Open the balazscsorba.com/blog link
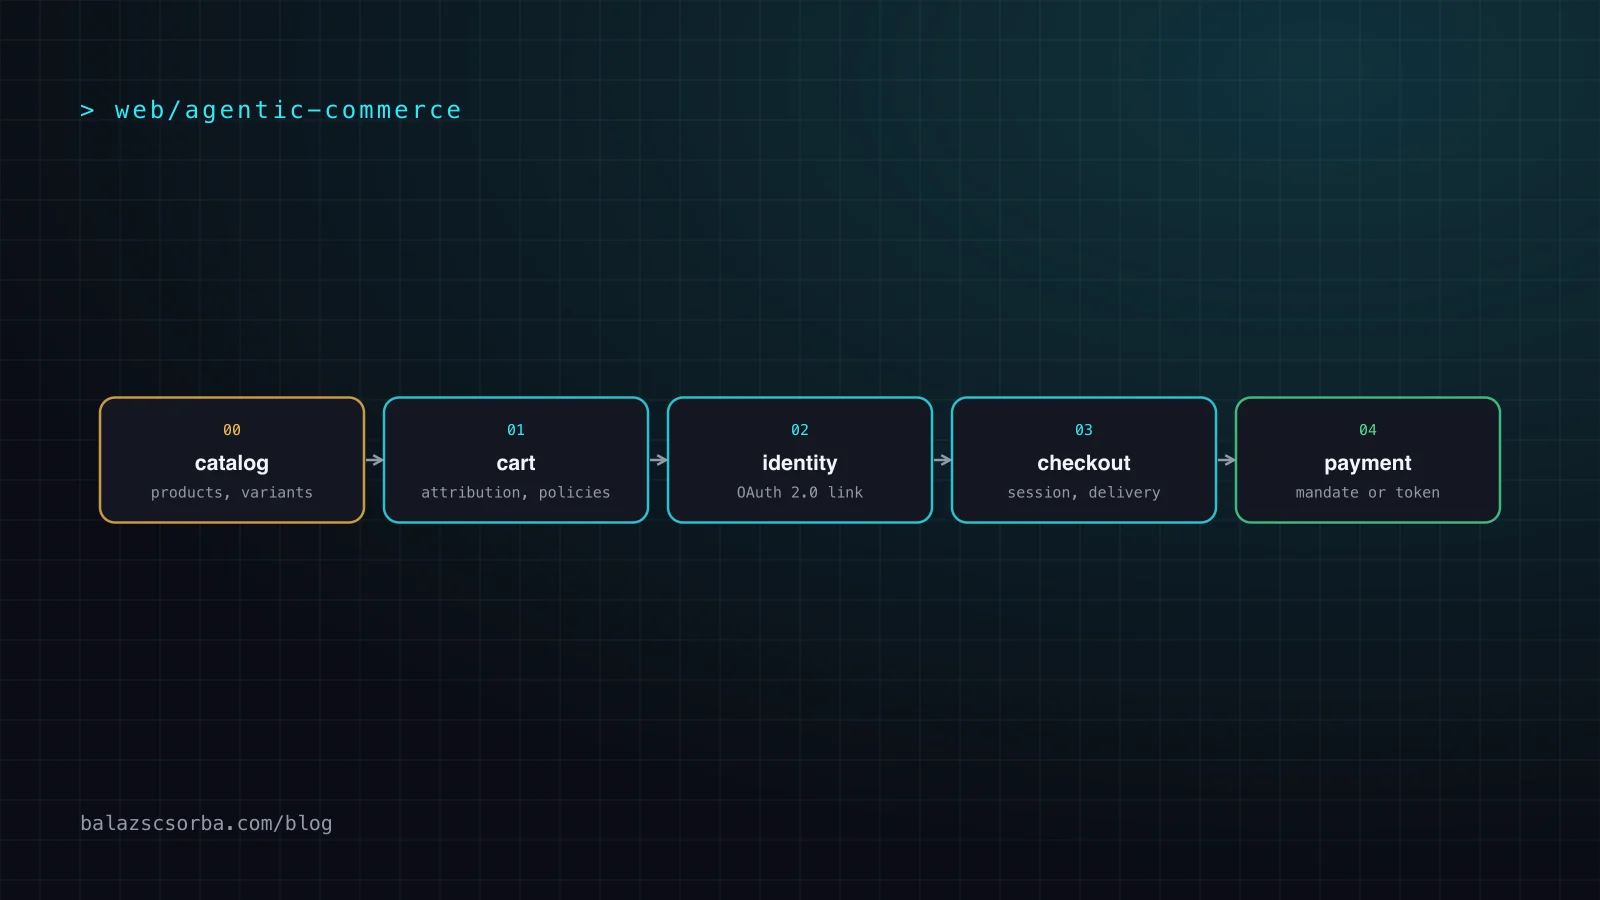The width and height of the screenshot is (1600, 900). point(206,823)
